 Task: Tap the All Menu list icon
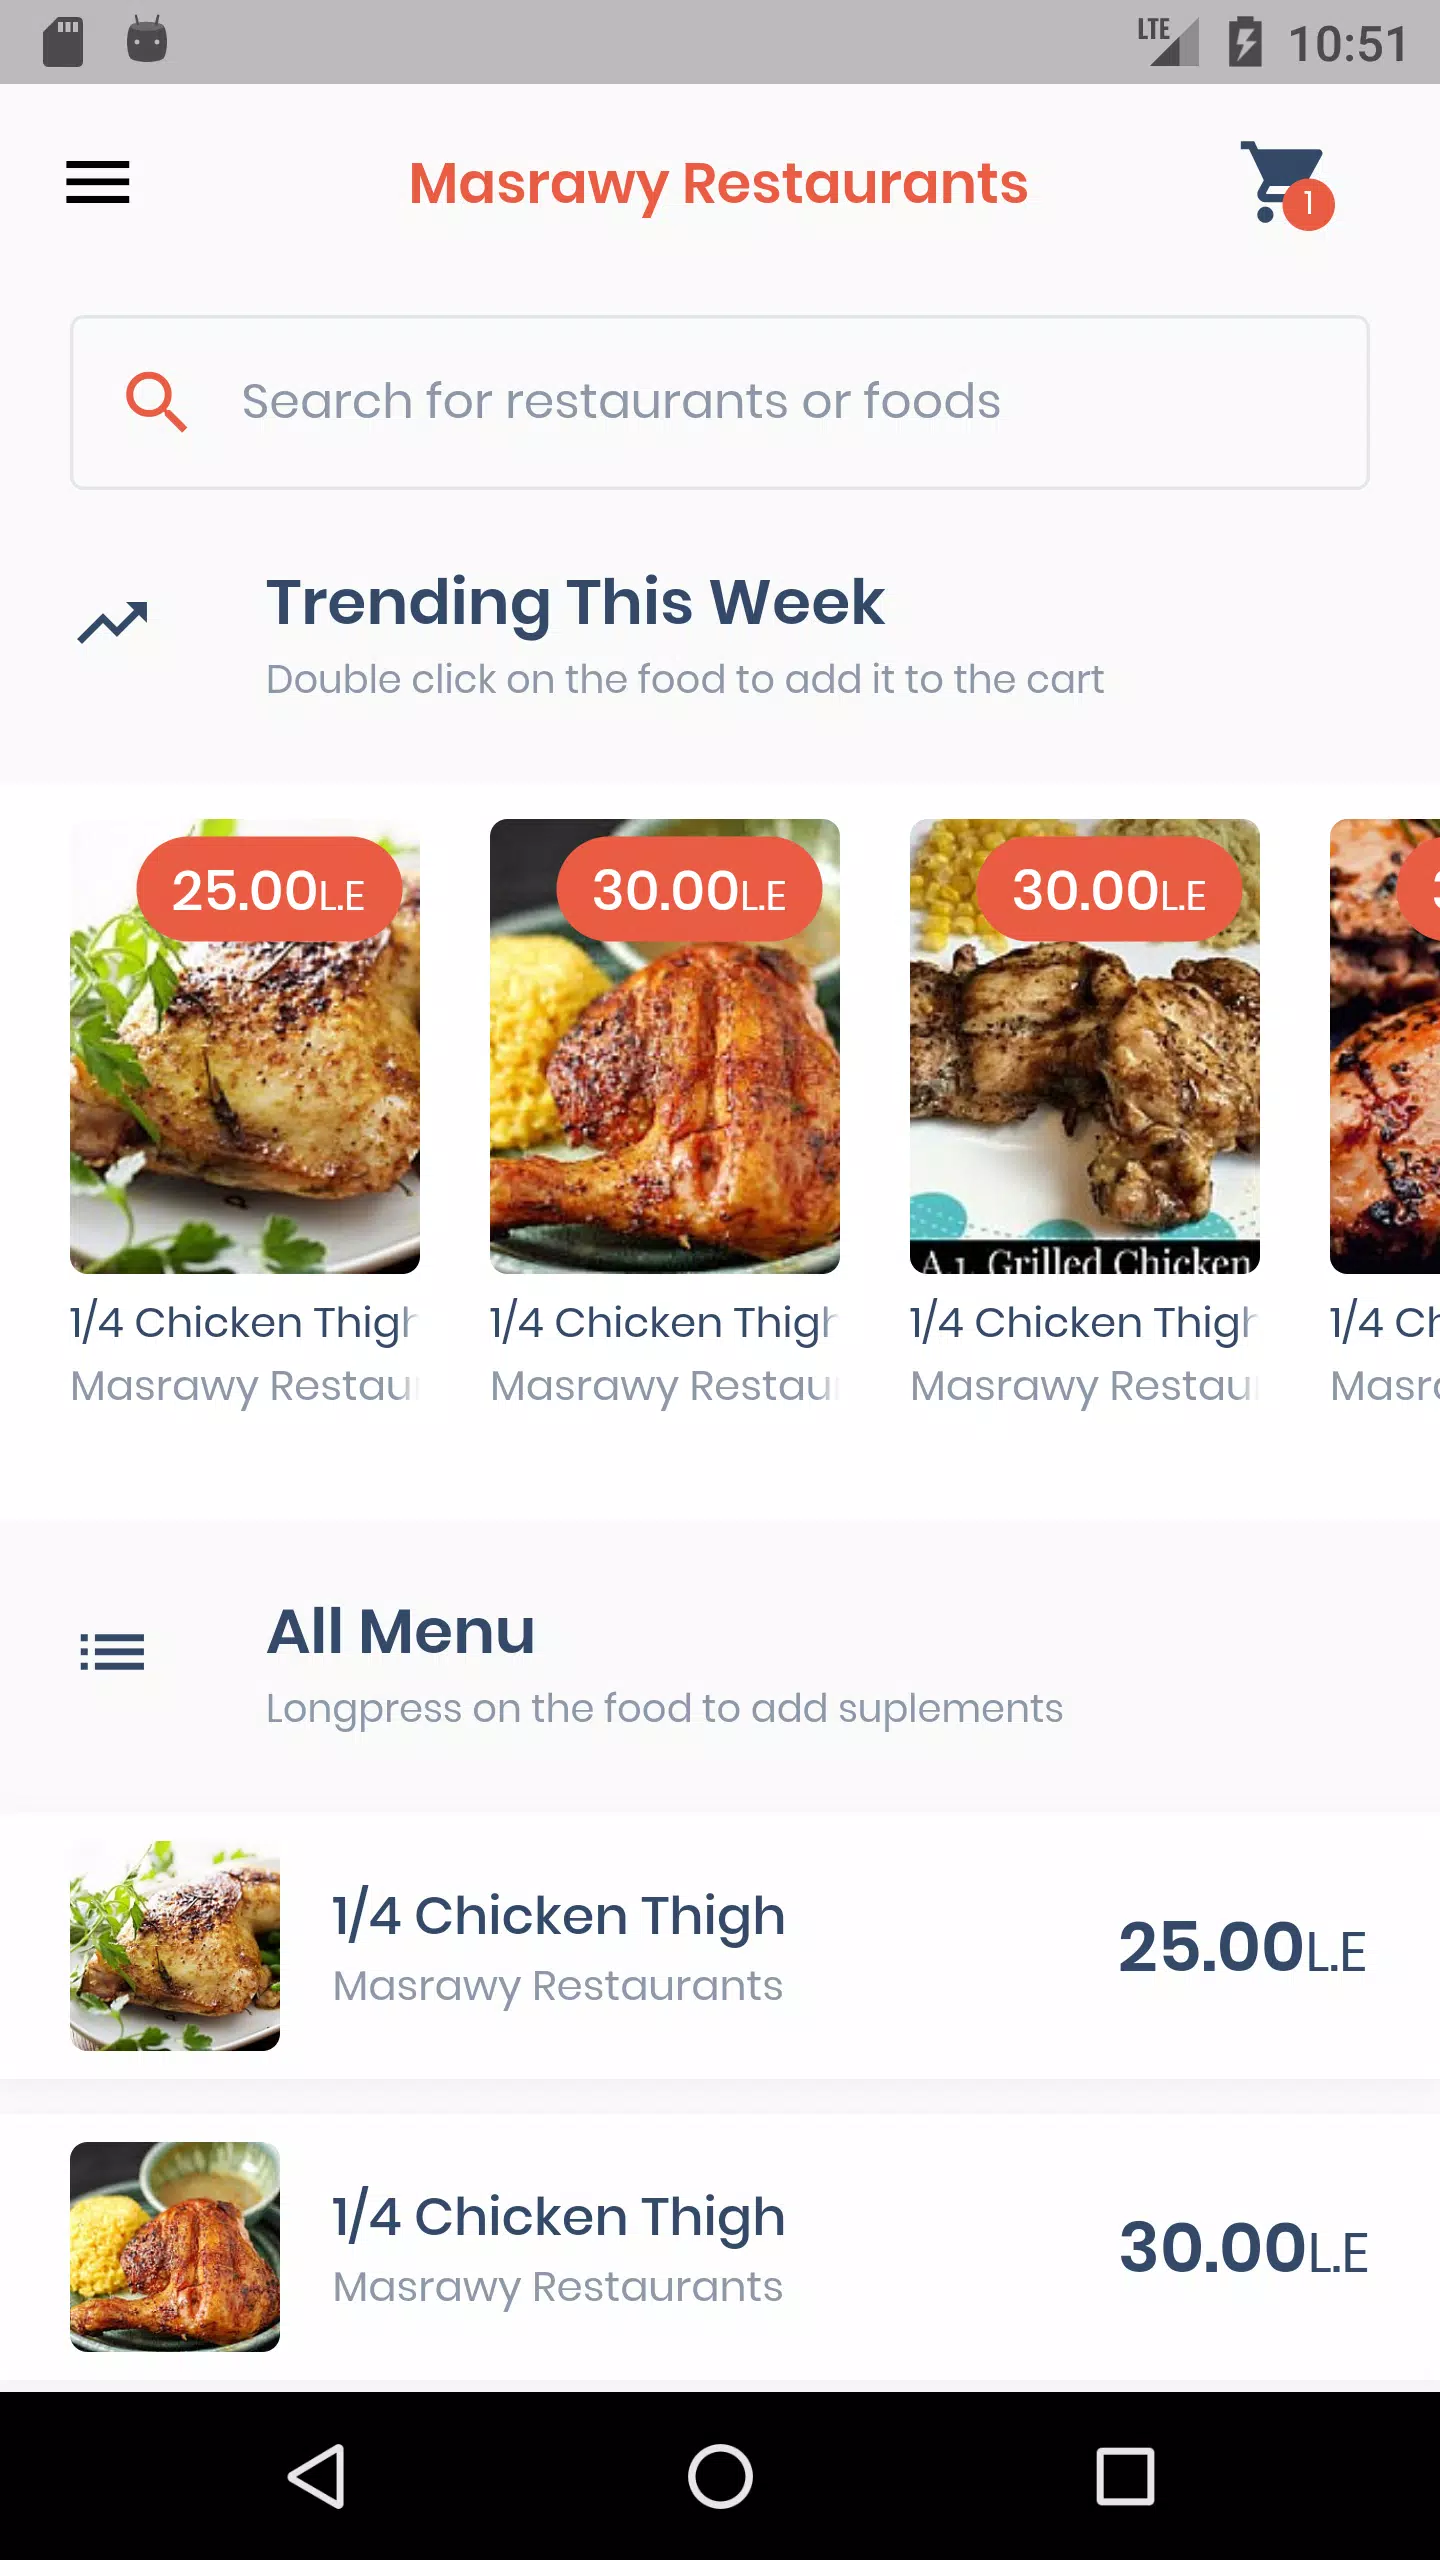click(112, 1651)
